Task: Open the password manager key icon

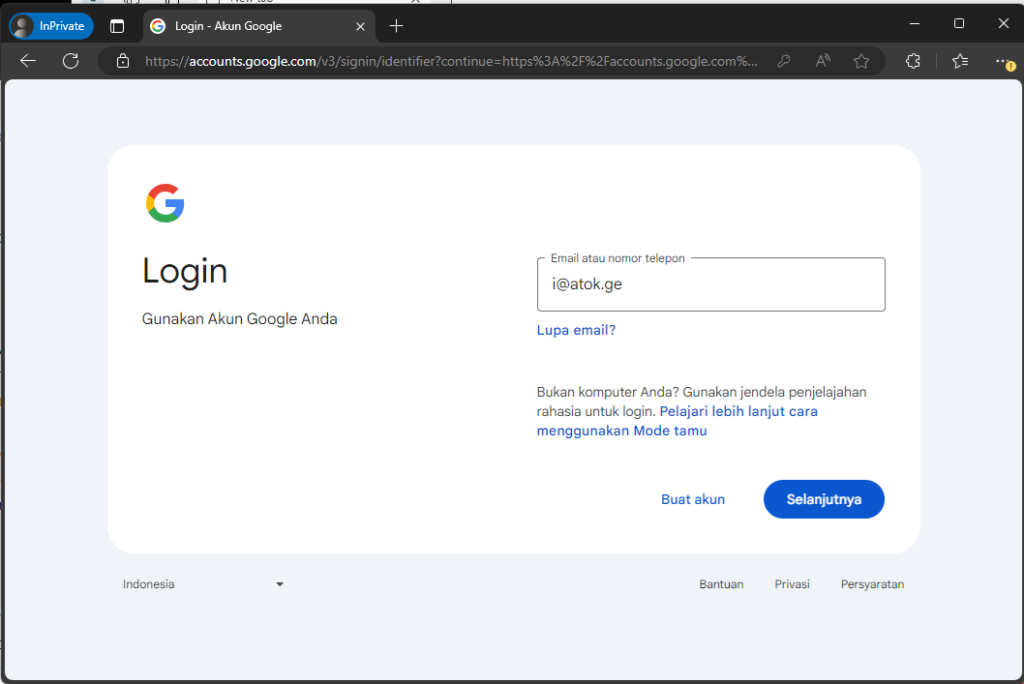Action: click(784, 61)
